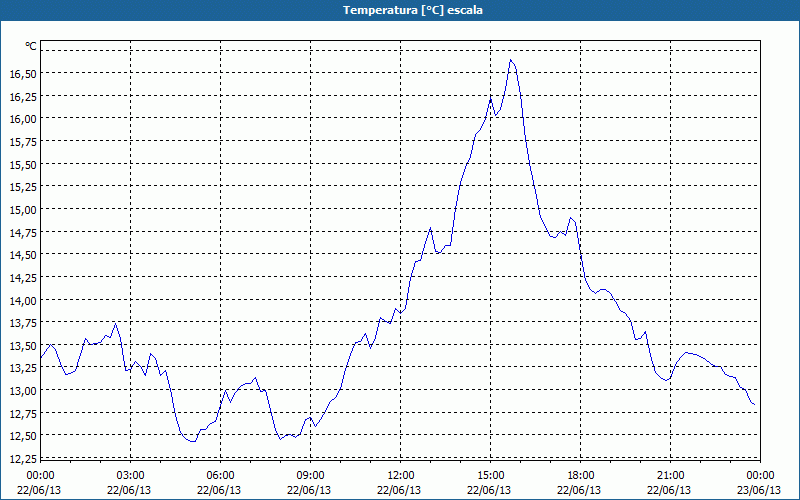This screenshot has height=500, width=800.
Task: Click the 15:00 time label
Action: (x=490, y=476)
